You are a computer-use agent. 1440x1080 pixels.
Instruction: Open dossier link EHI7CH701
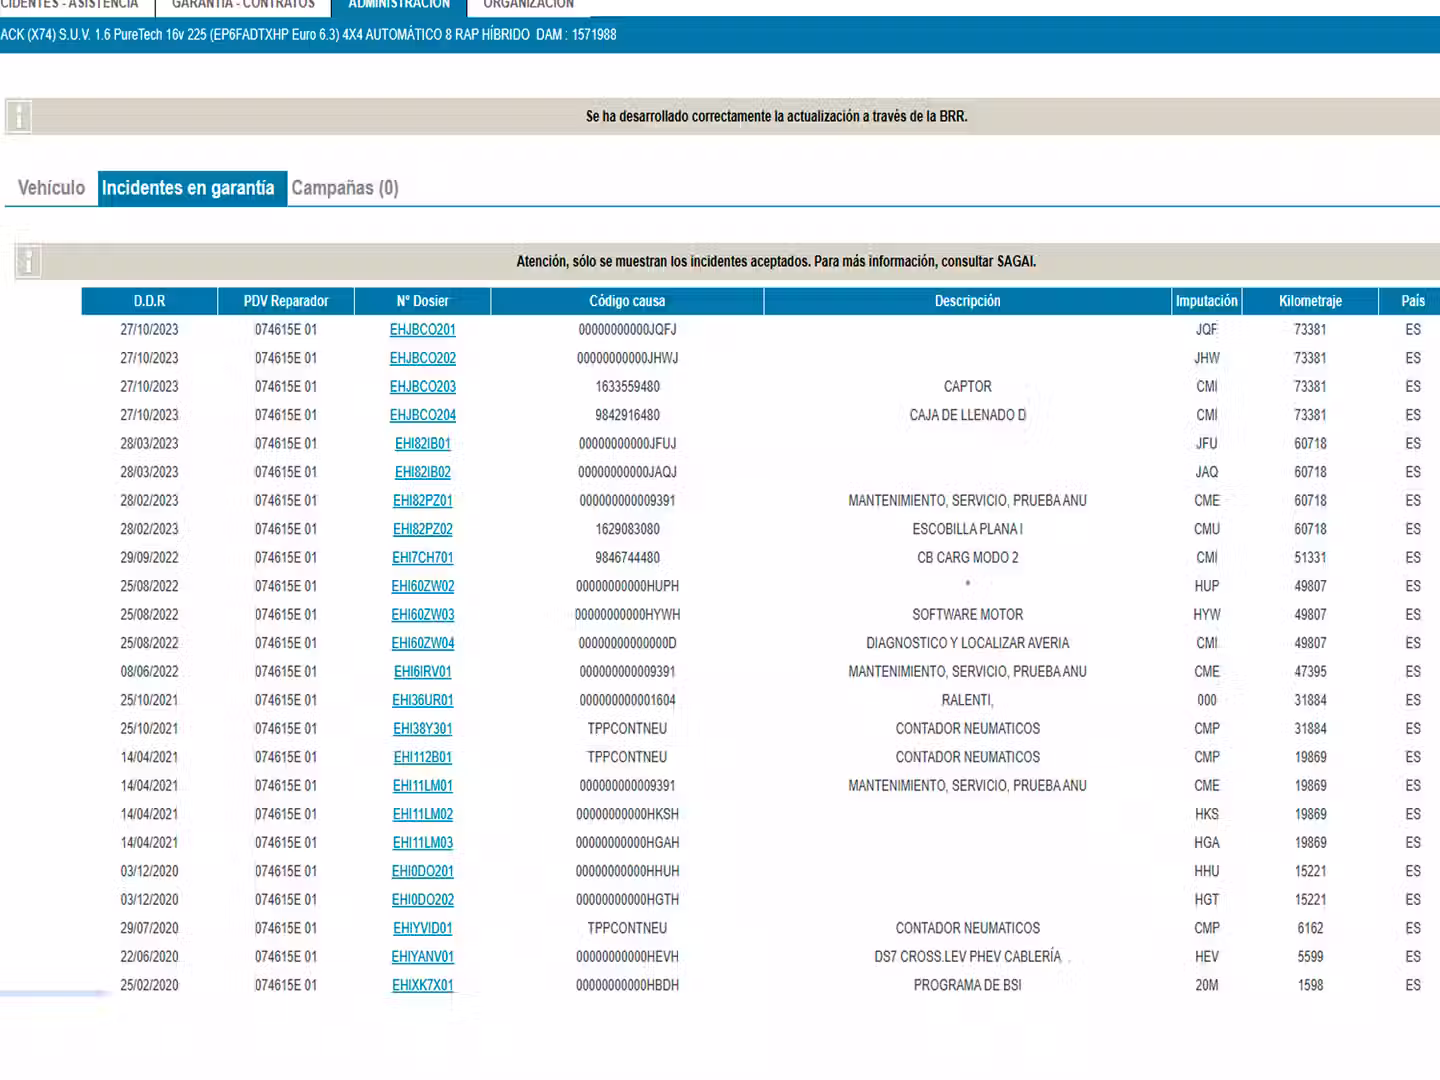pyautogui.click(x=423, y=558)
